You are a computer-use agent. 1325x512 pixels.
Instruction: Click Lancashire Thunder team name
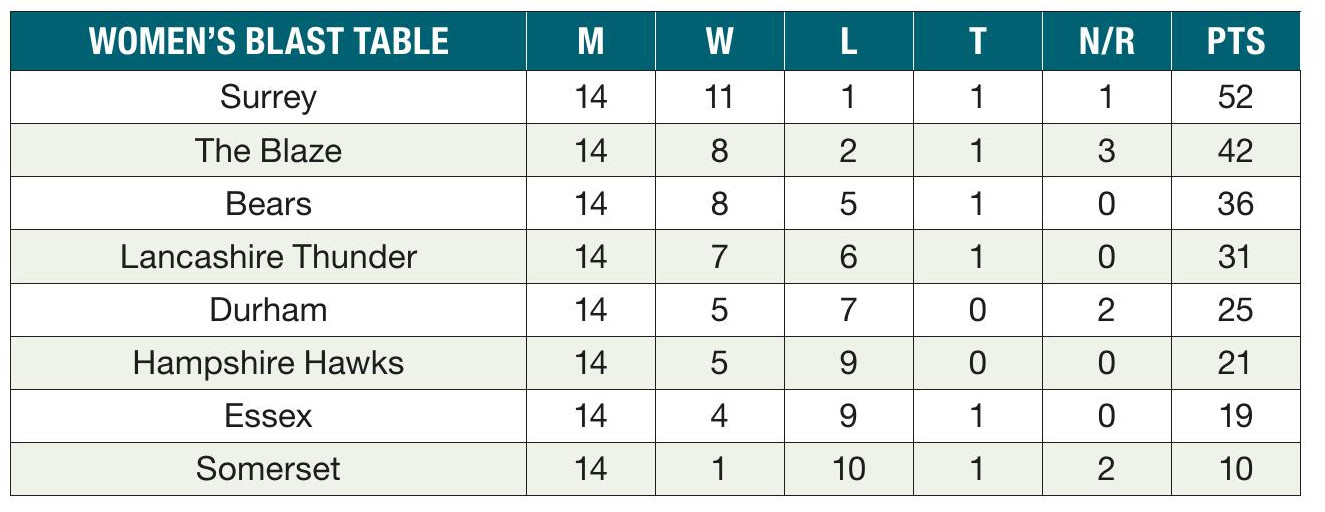tap(268, 257)
